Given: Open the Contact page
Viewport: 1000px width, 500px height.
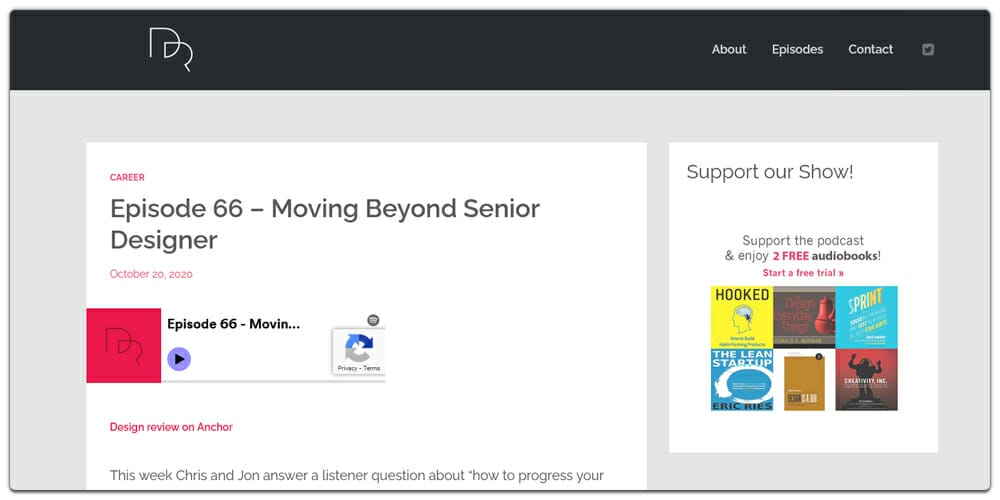Looking at the screenshot, I should click(x=871, y=50).
